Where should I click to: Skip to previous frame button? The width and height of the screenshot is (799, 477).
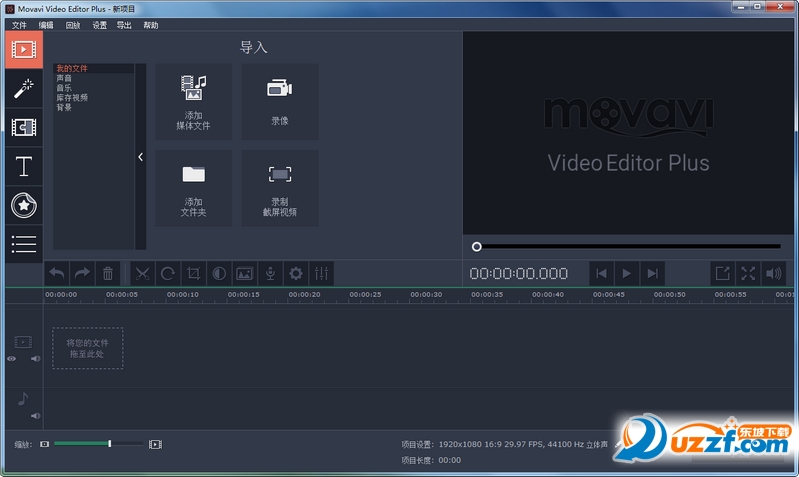601,274
